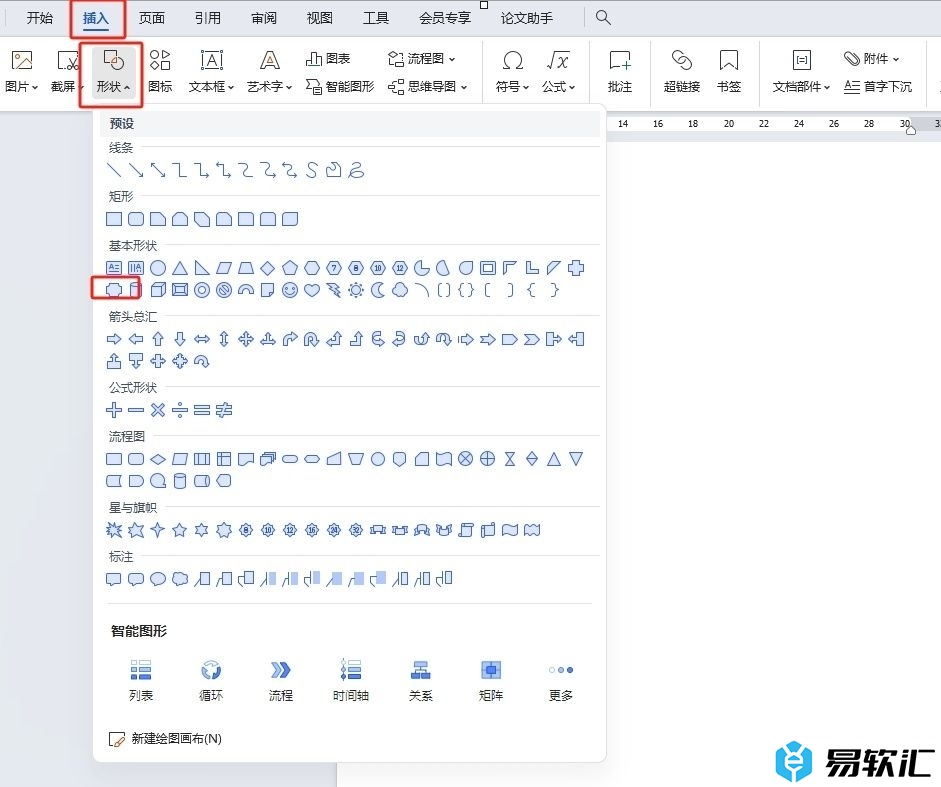941x787 pixels.
Task: Select the crescent moon shape
Action: (x=378, y=290)
